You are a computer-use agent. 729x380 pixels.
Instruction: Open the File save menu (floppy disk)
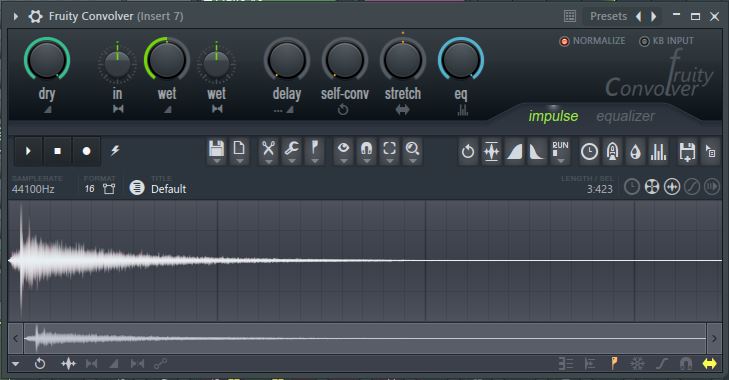[x=217, y=151]
